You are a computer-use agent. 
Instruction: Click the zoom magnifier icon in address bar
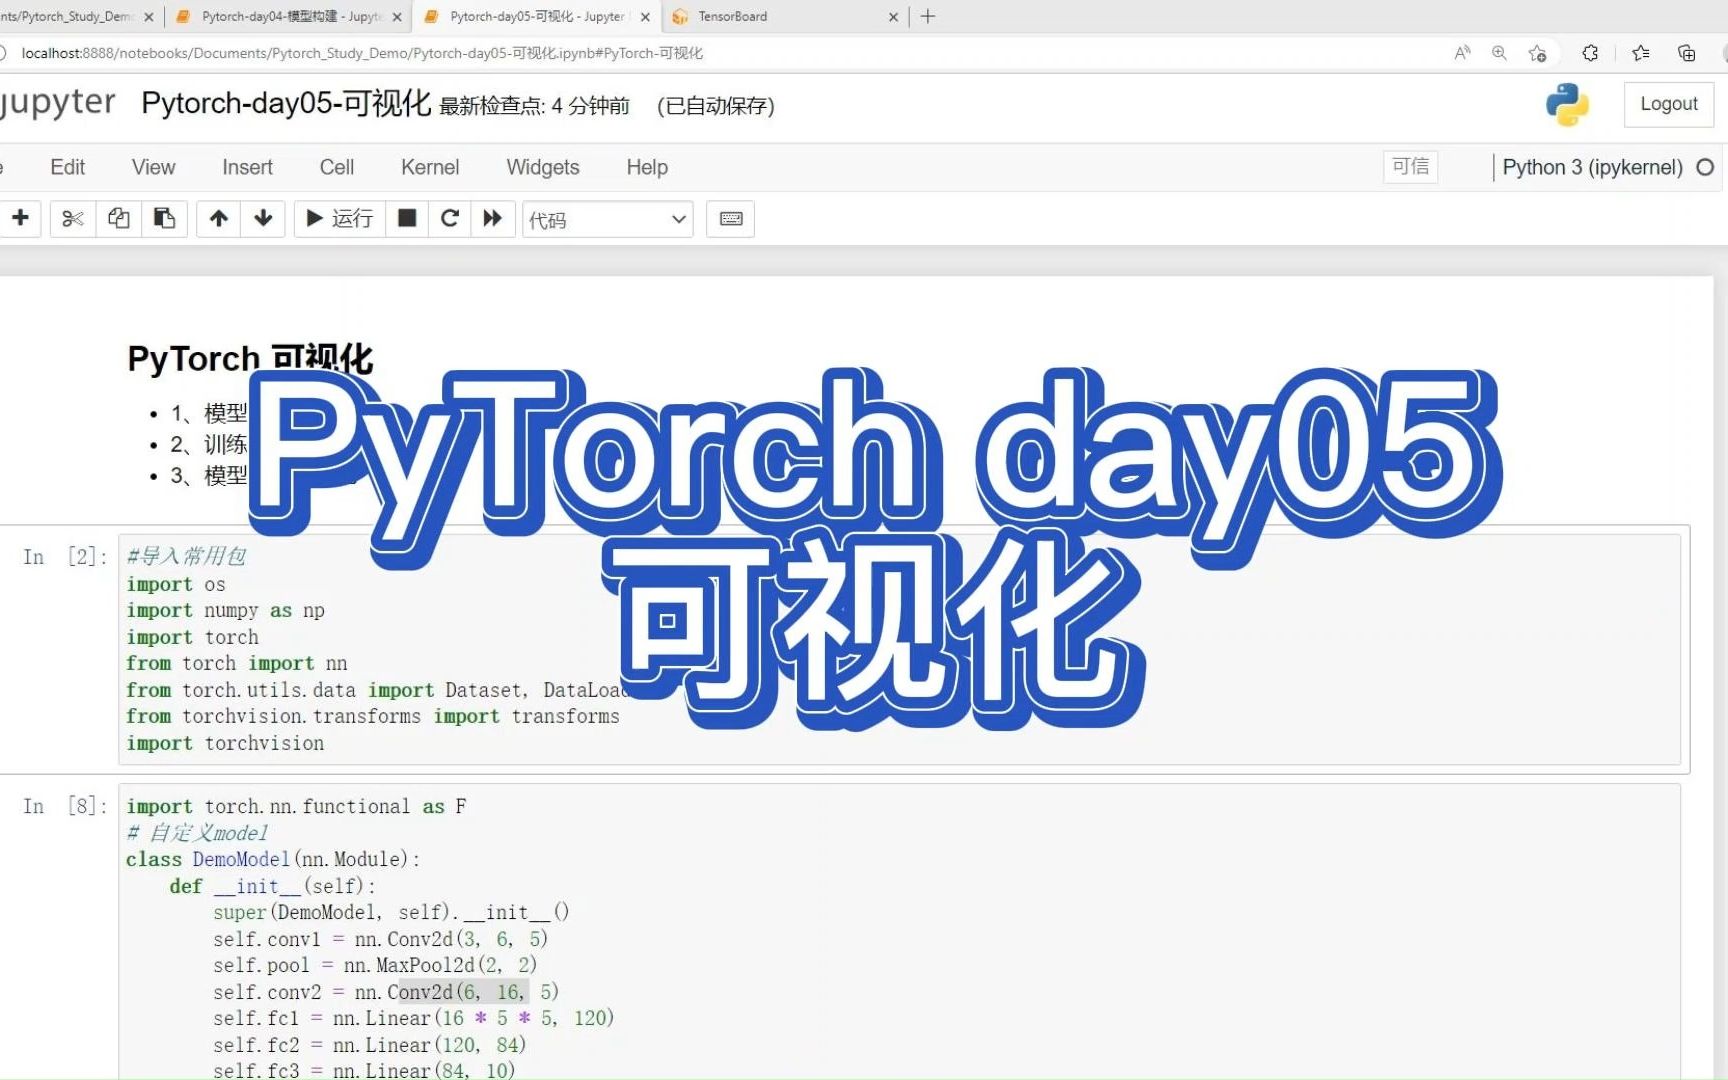tap(1499, 53)
